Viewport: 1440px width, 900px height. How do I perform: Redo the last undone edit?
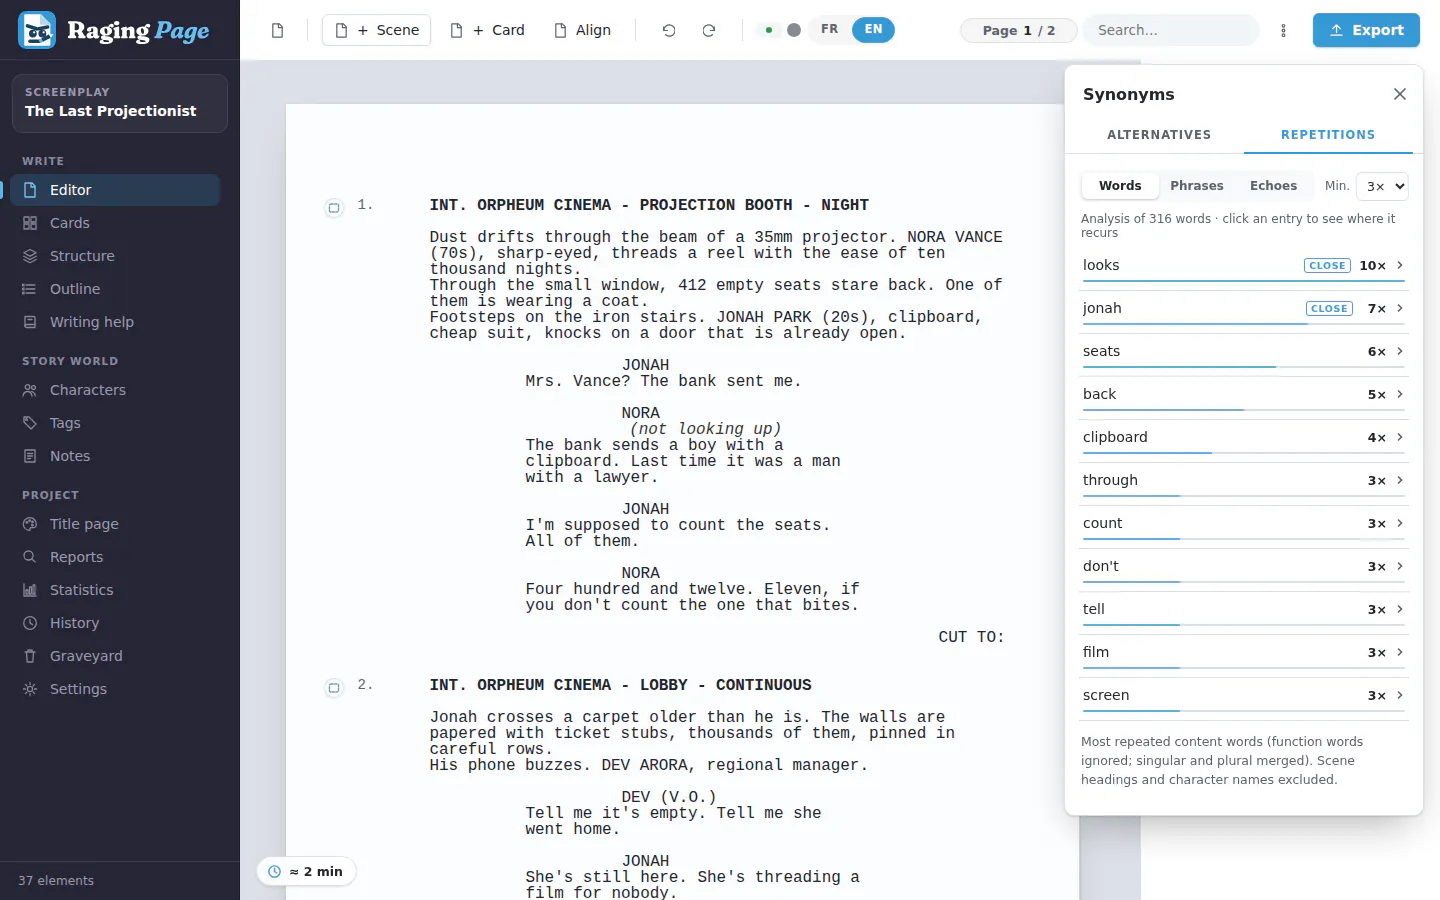tap(709, 30)
